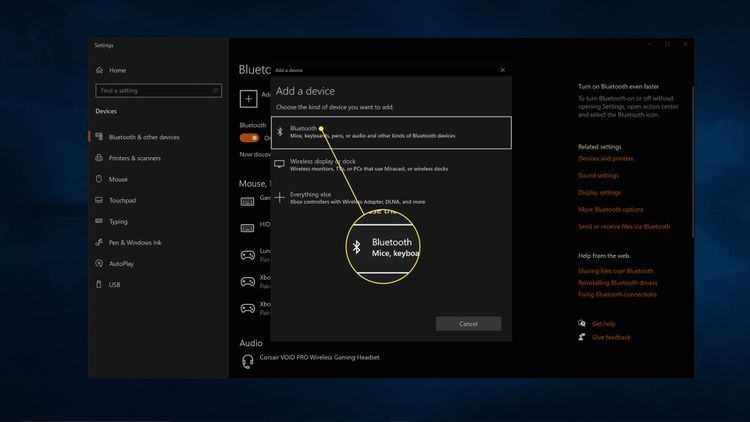Open Send or receive files via Bluetooth
The width and height of the screenshot is (750, 422).
tap(624, 226)
